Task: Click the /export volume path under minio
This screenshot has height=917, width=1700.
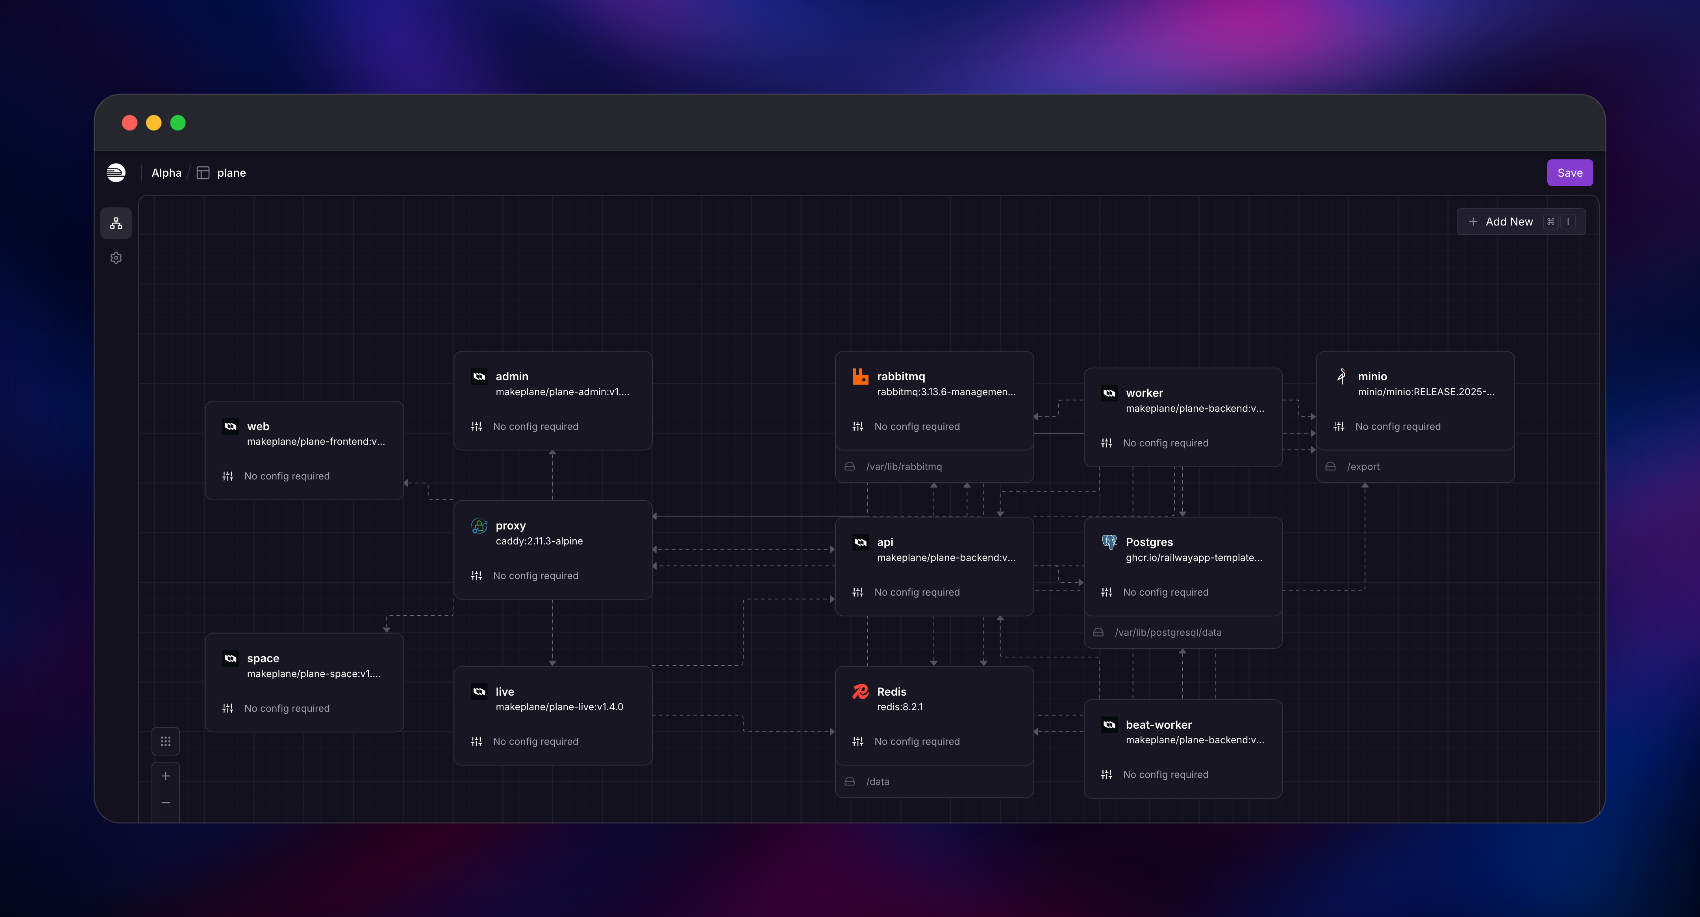Action: (1363, 467)
